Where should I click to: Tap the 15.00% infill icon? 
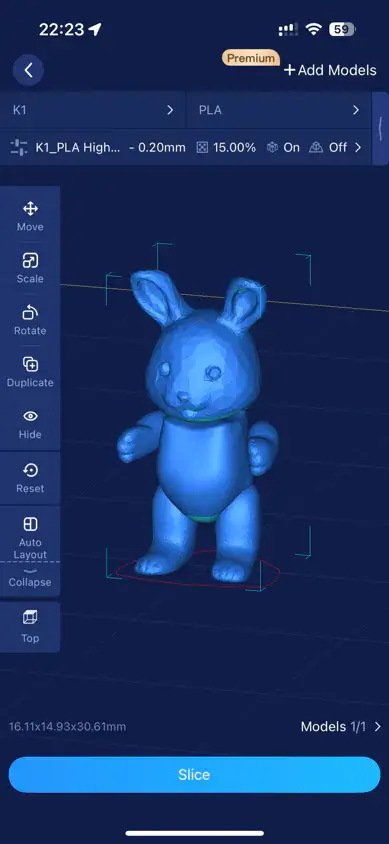pos(202,147)
